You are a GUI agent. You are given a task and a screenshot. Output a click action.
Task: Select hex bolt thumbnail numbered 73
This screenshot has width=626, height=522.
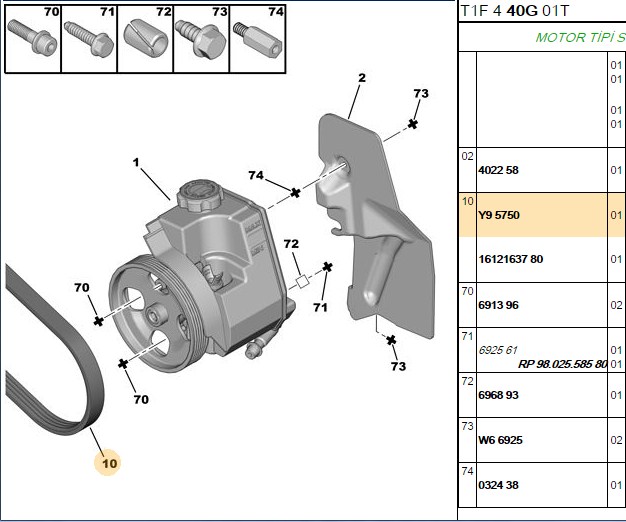click(x=202, y=39)
